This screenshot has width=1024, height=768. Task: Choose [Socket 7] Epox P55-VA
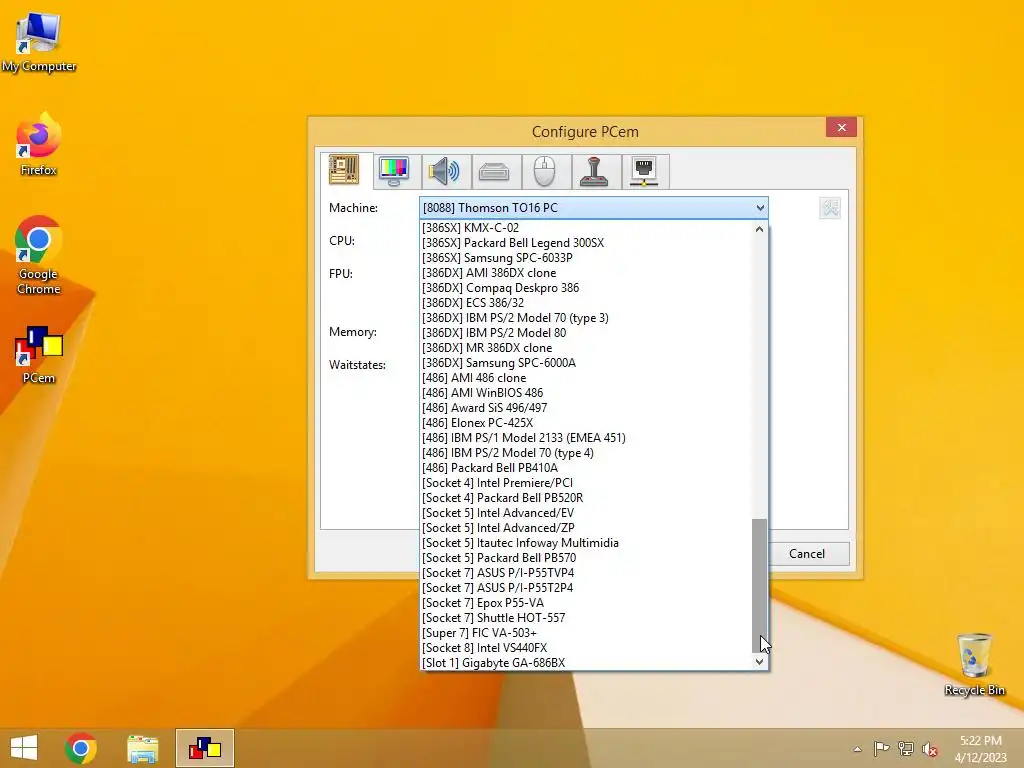pyautogui.click(x=586, y=603)
